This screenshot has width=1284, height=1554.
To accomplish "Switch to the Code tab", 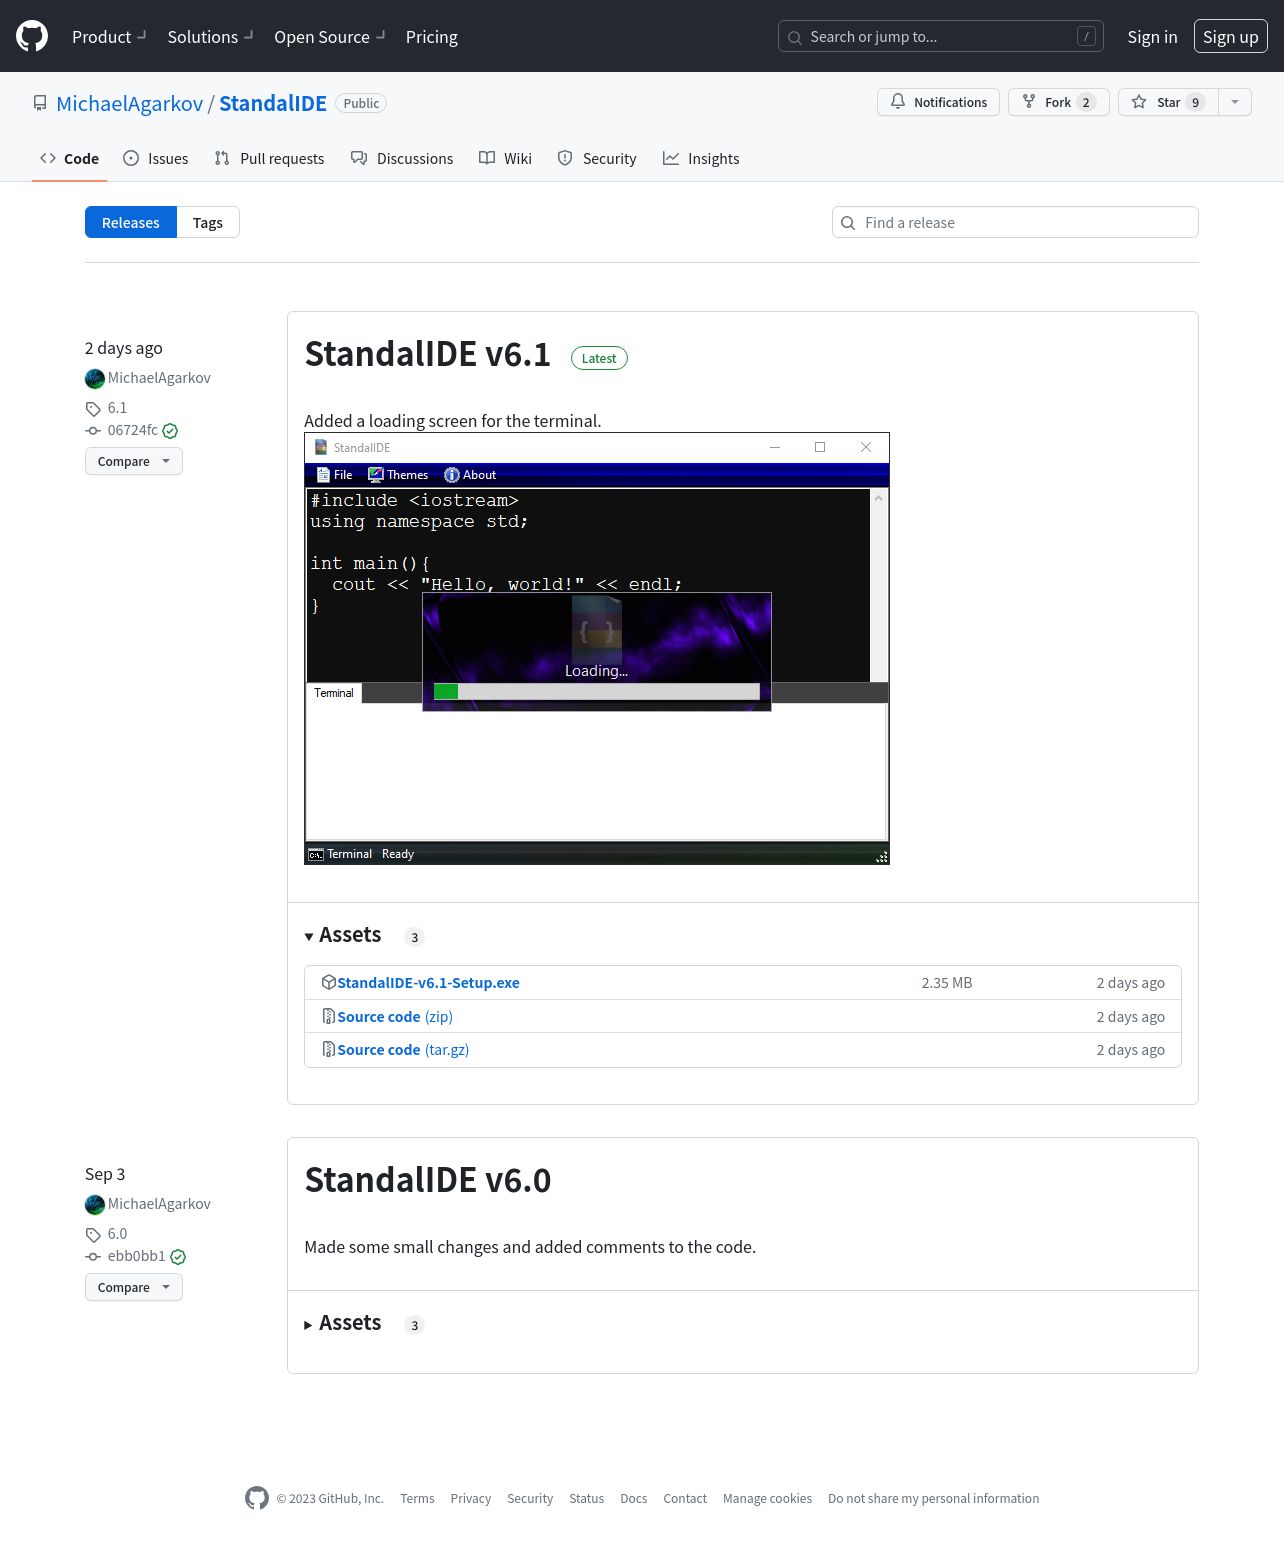I will [69, 158].
